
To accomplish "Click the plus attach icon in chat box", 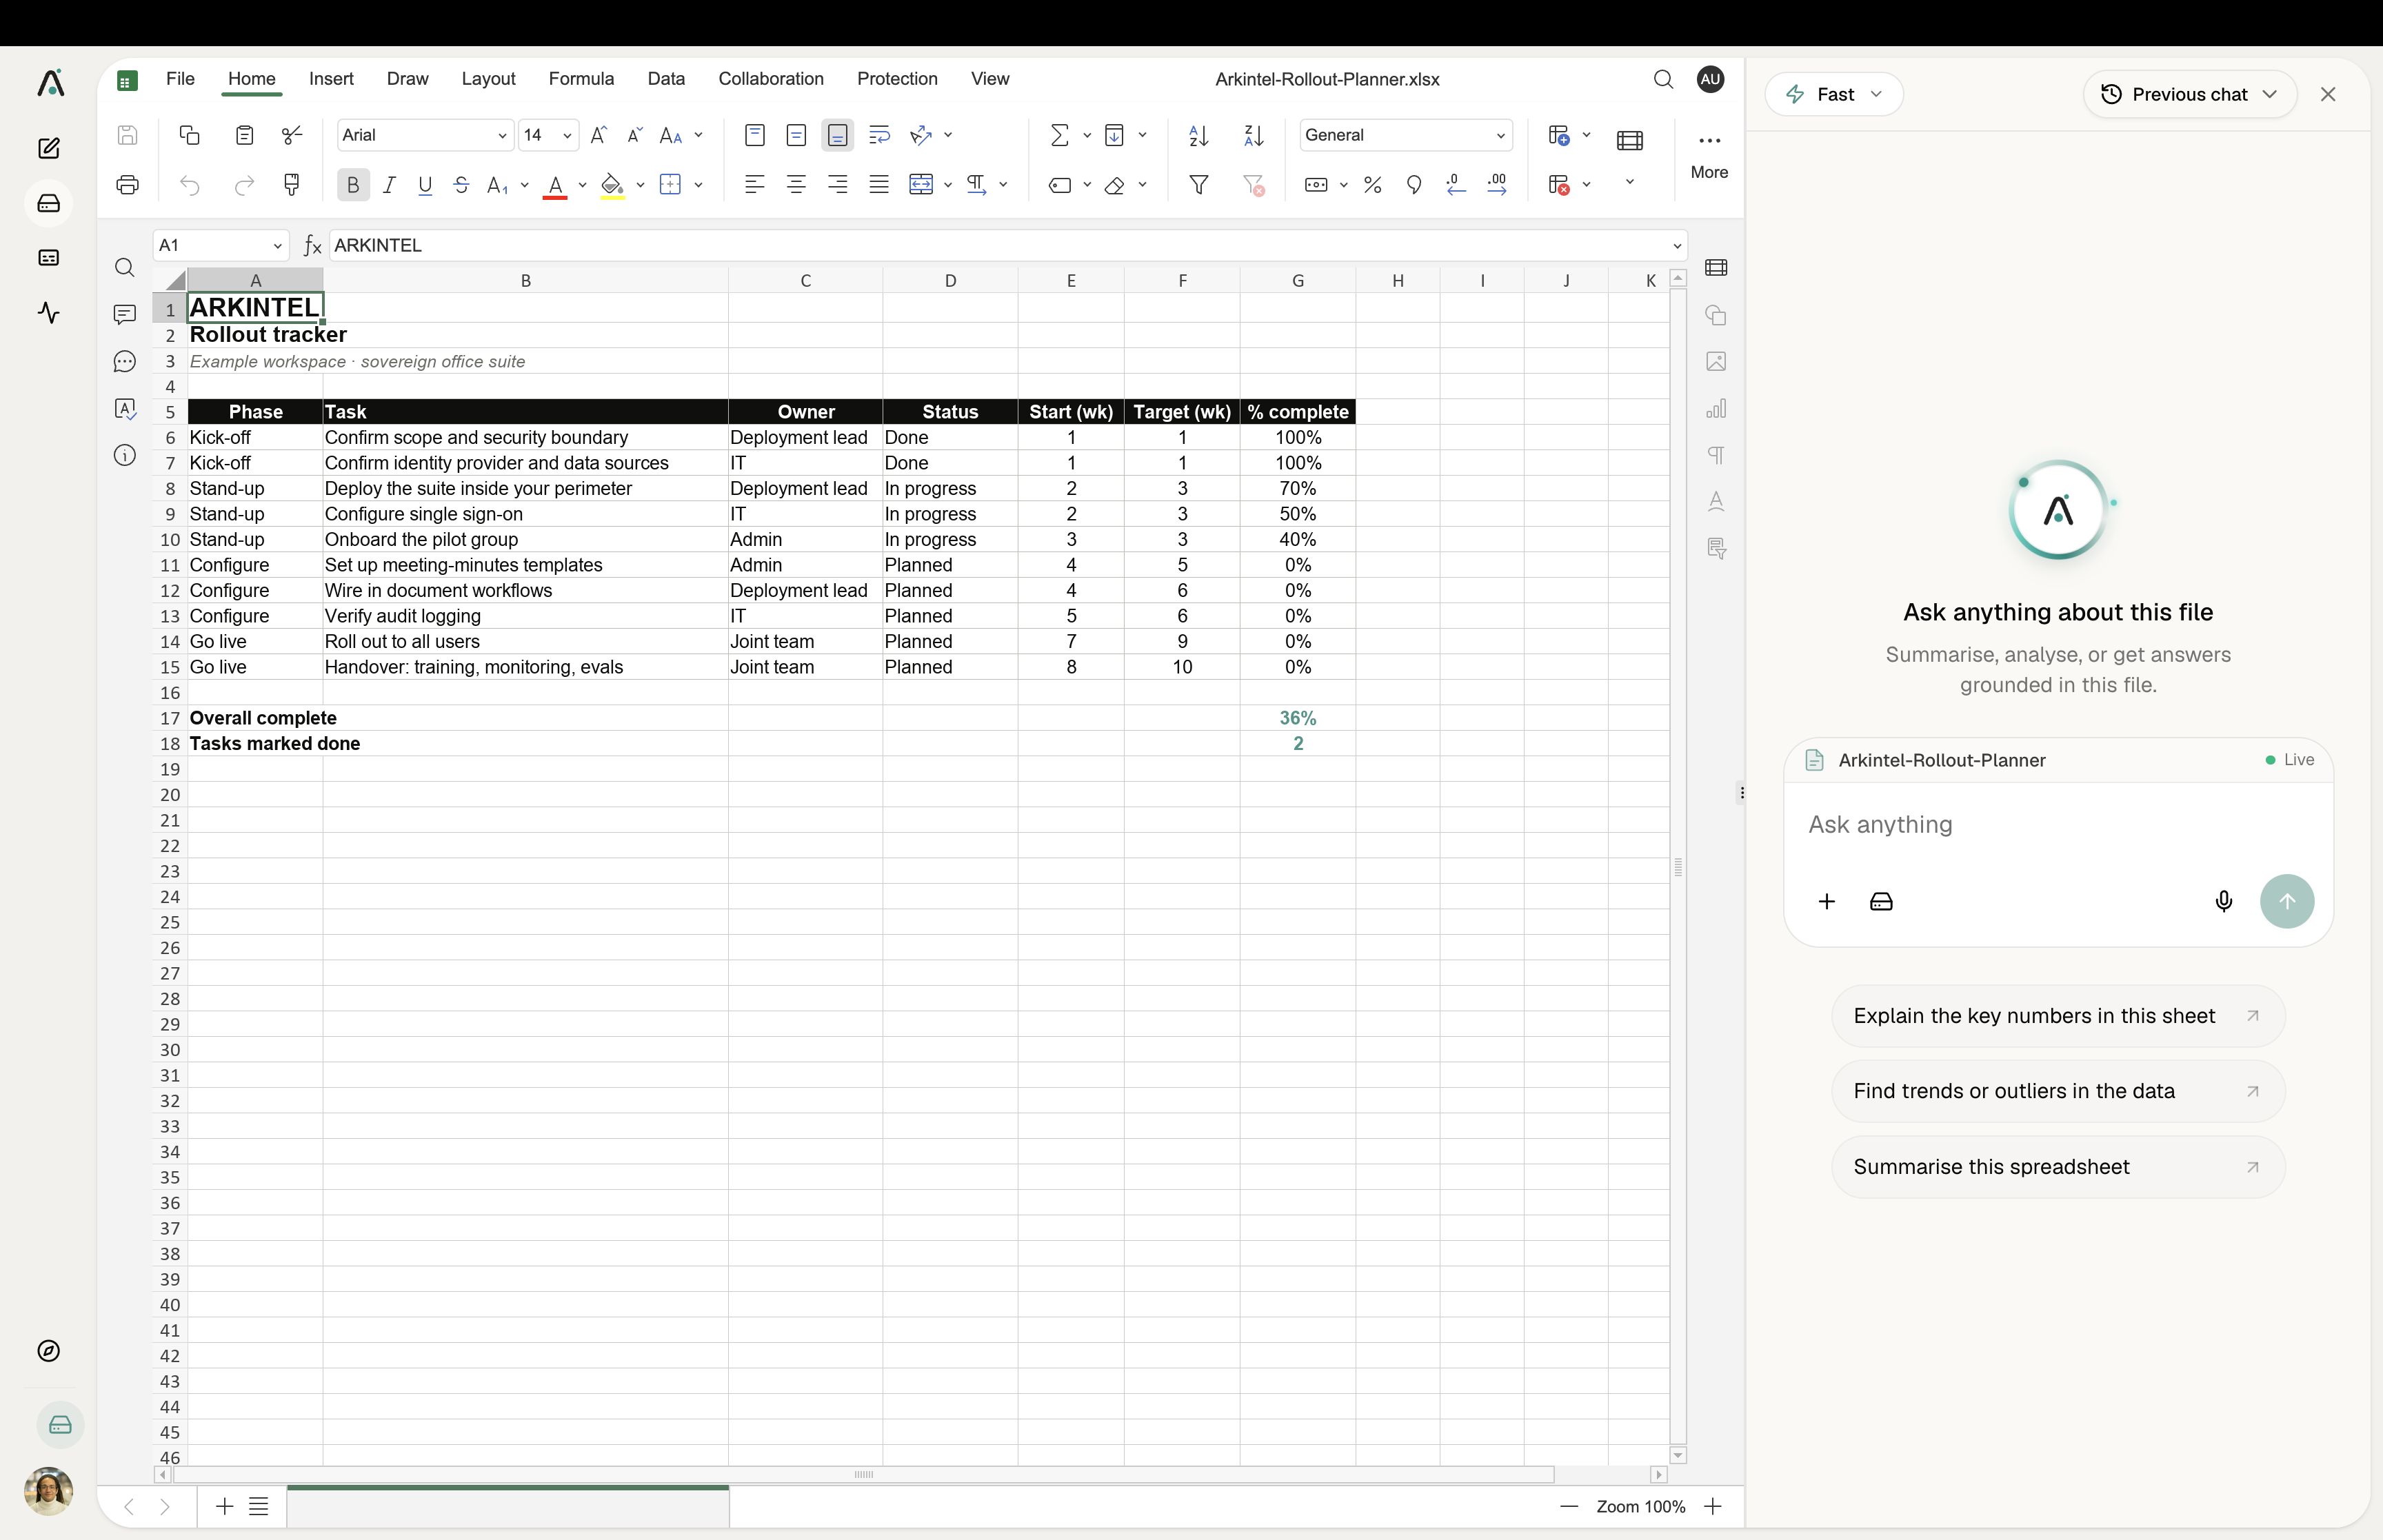I will pyautogui.click(x=1826, y=902).
